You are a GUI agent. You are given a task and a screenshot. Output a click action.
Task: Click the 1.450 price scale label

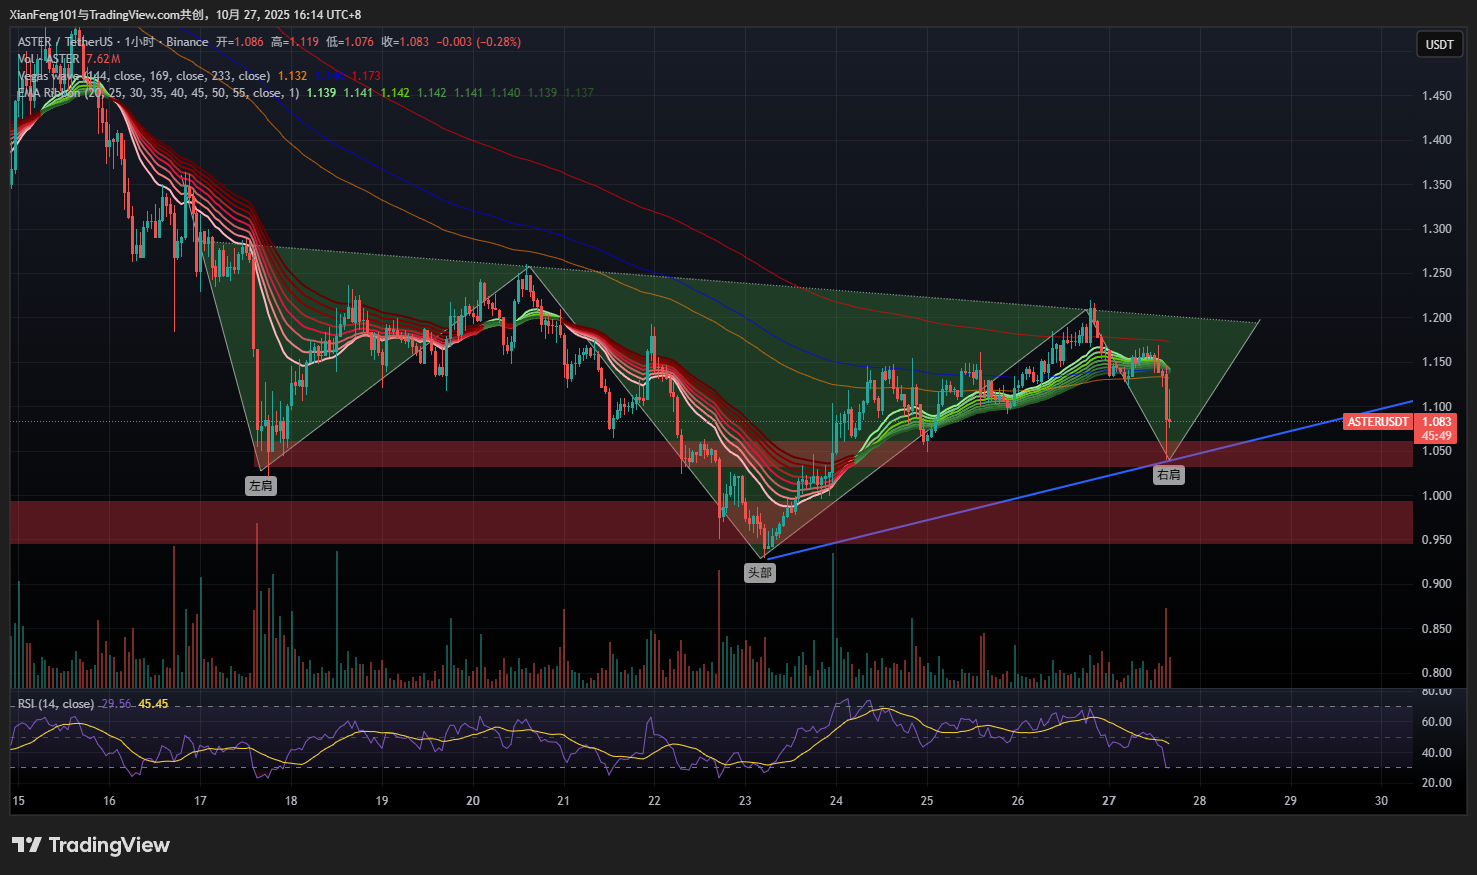coord(1437,96)
